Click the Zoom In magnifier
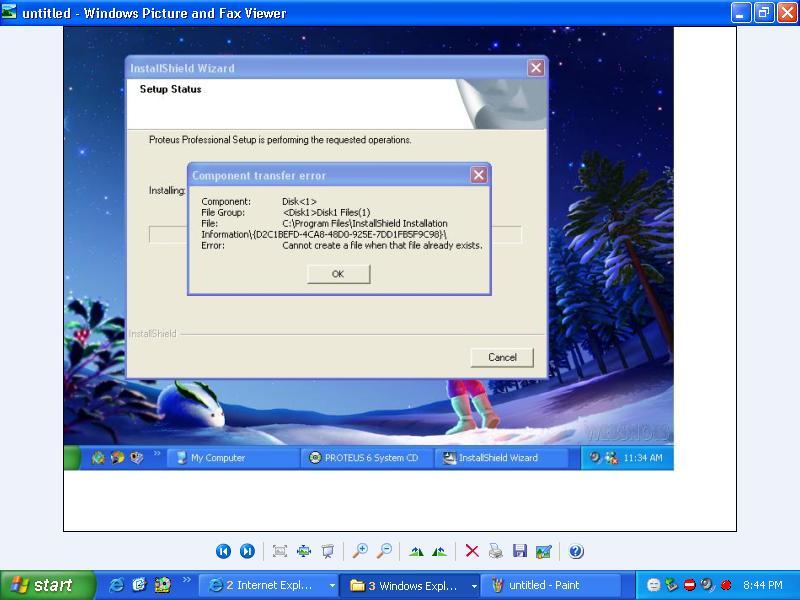This screenshot has width=800, height=600. tap(360, 551)
